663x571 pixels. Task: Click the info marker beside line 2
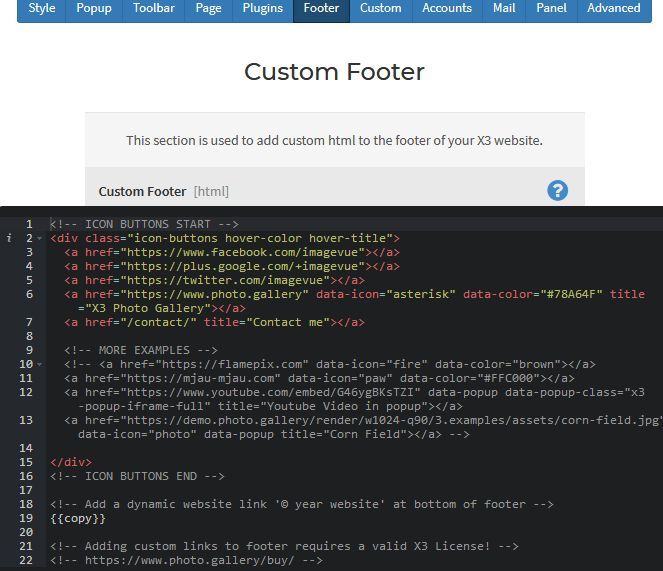point(9,238)
